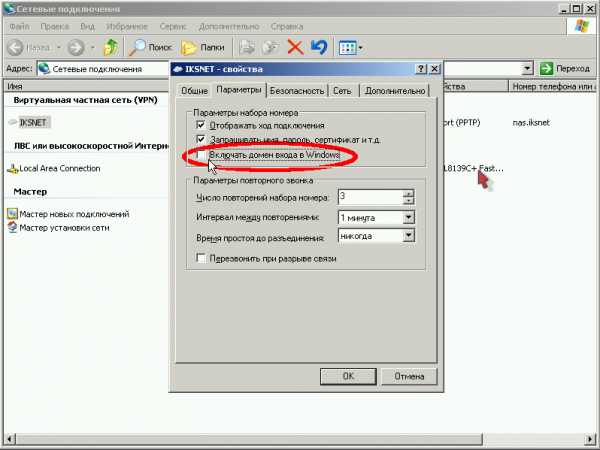Open the Дополнительно menu in menu bar
The height and width of the screenshot is (450, 600).
(229, 26)
